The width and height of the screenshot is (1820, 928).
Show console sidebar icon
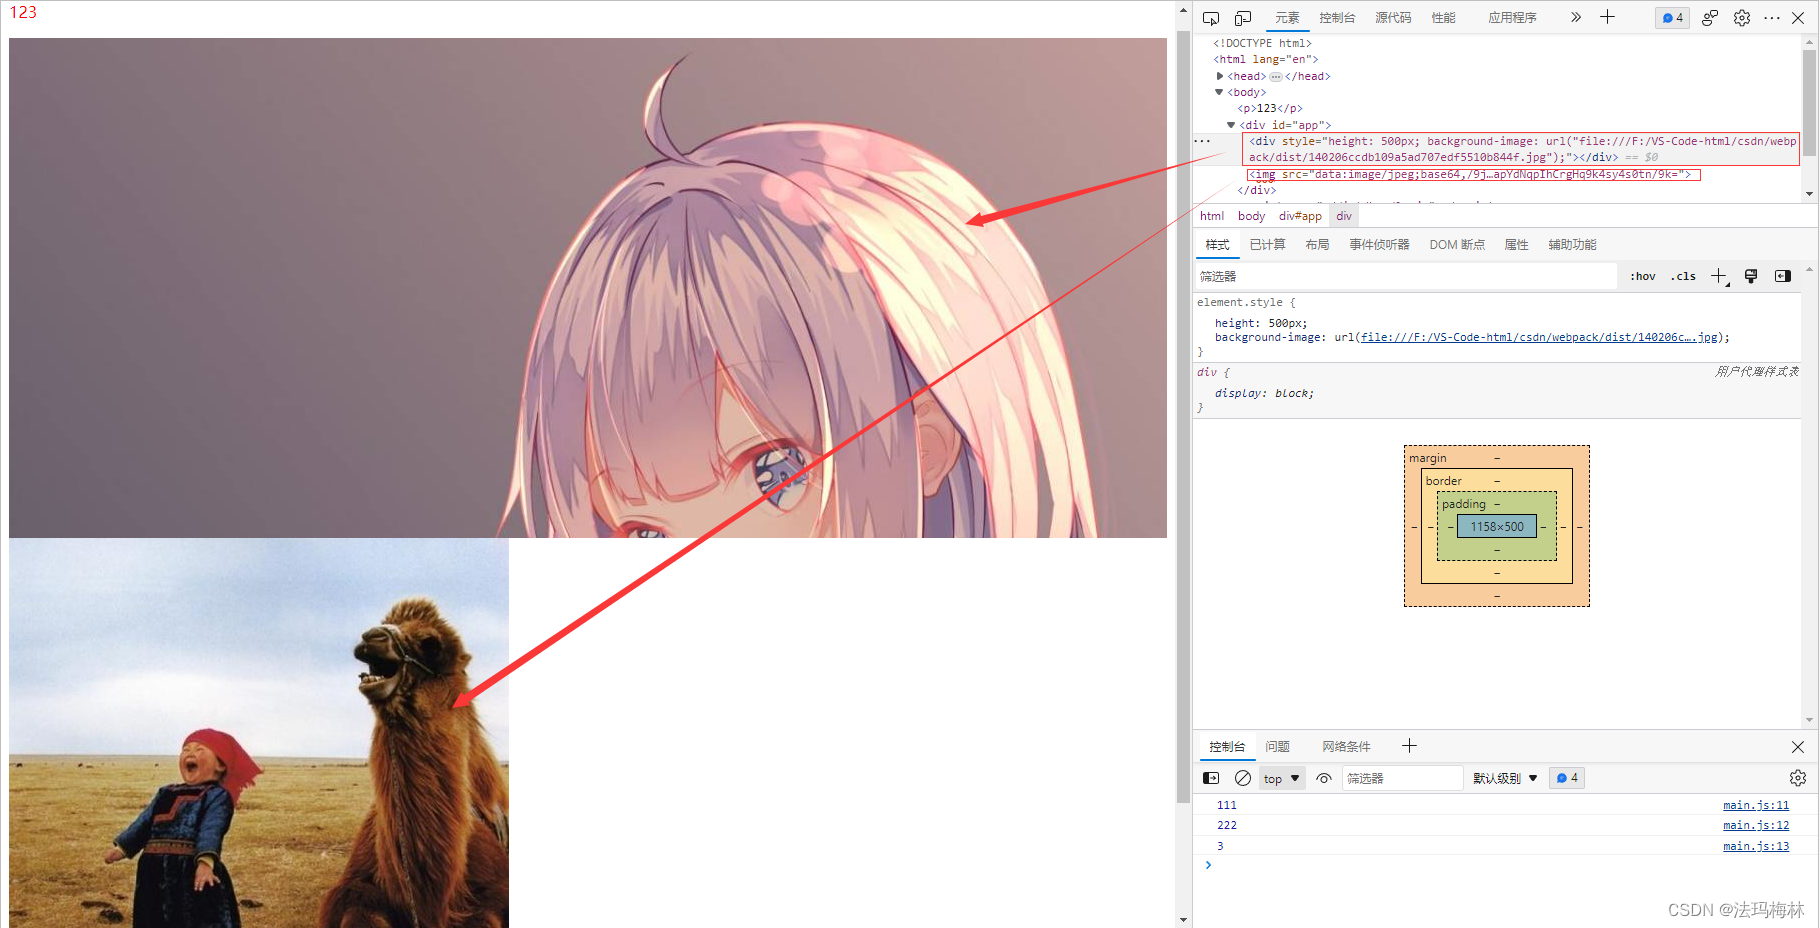click(x=1211, y=778)
